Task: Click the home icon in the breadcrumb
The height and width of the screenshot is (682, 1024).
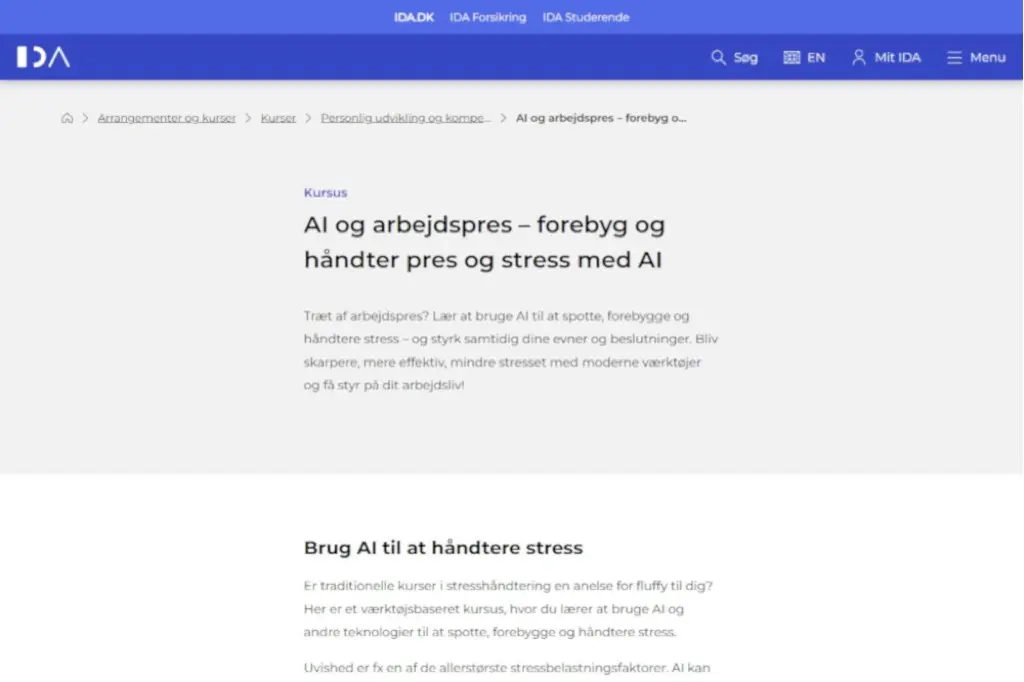Action: pos(66,117)
